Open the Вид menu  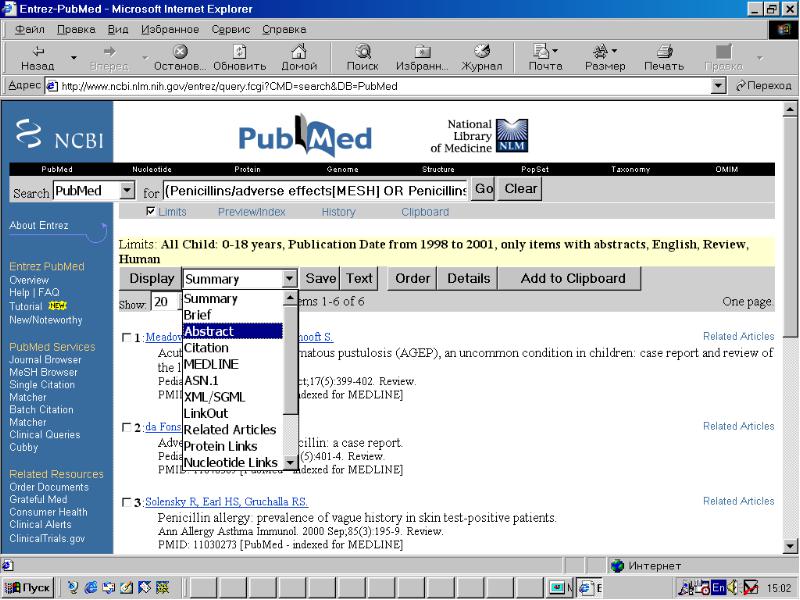coord(118,30)
